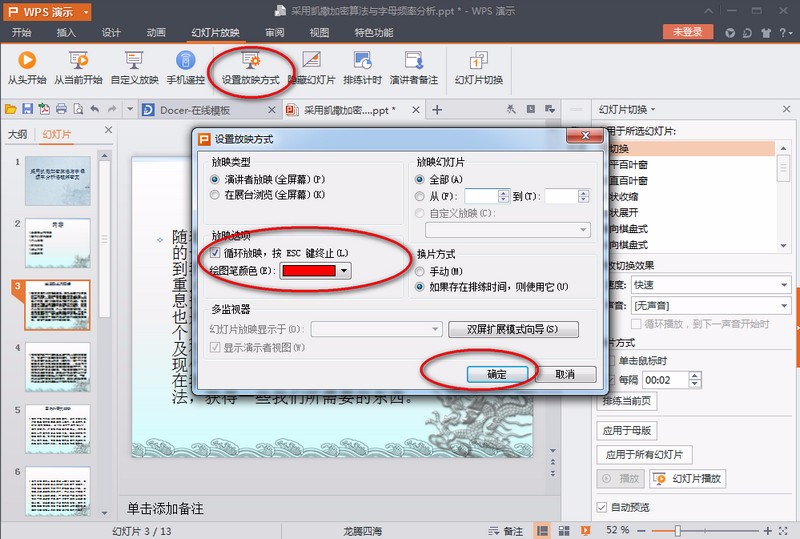
Task: Select 手动 slide advance radio button
Action: 420,271
